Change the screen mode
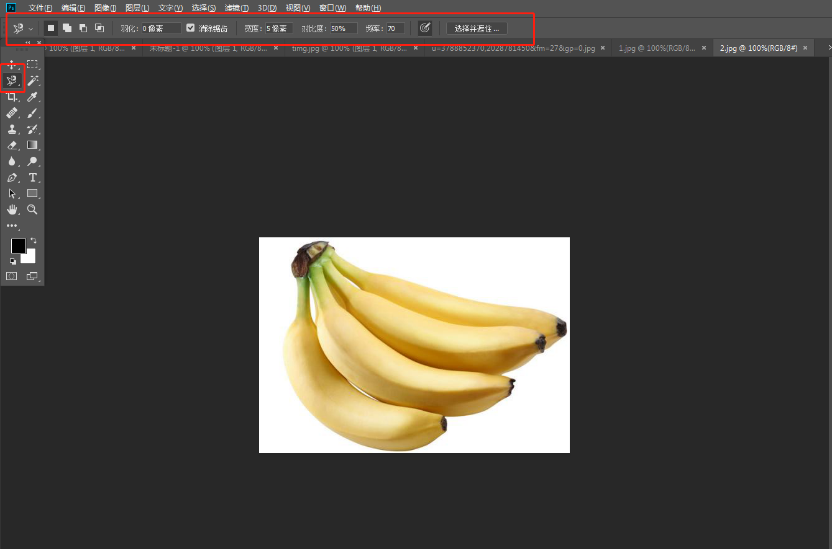Image resolution: width=832 pixels, height=549 pixels. point(32,276)
